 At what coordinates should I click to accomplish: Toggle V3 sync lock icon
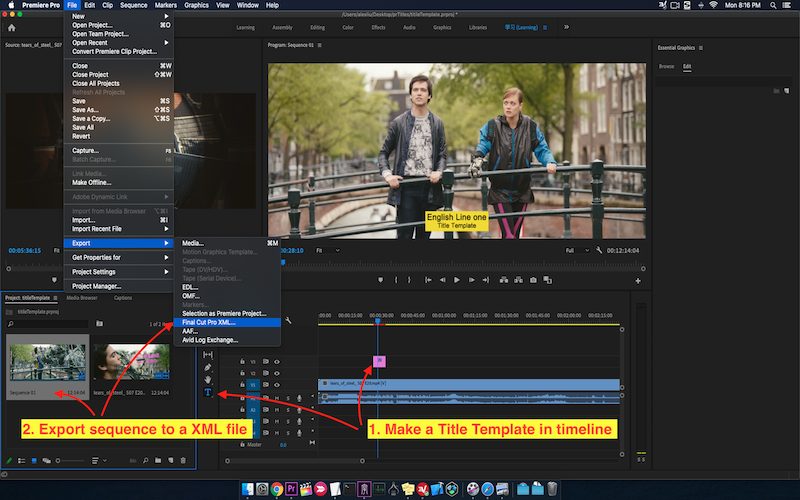click(266, 362)
